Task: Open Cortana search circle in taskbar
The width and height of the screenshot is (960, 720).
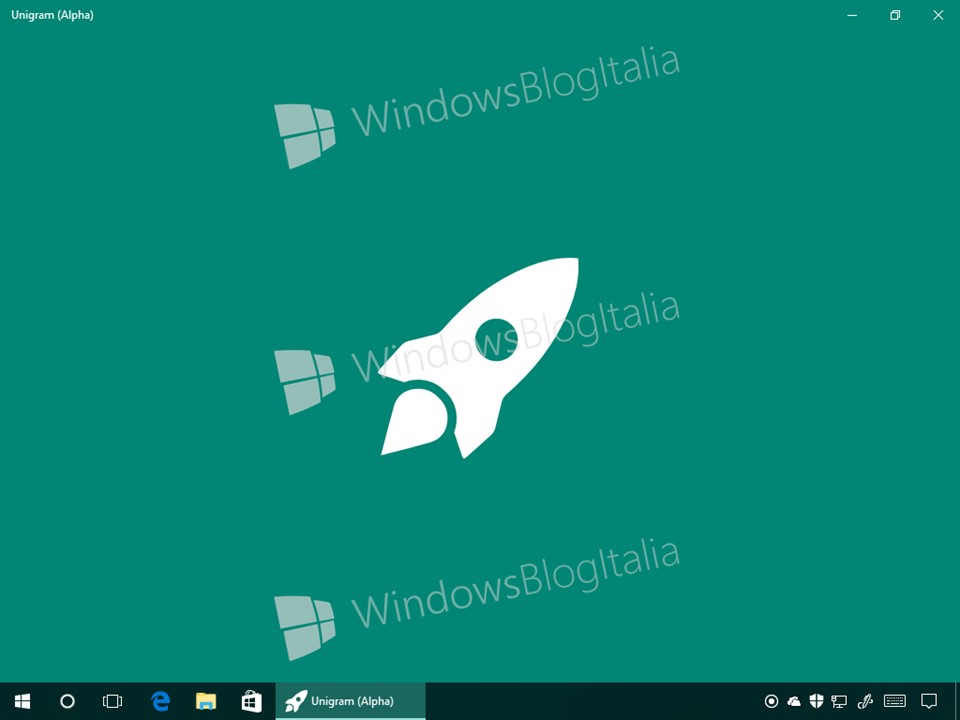Action: click(67, 701)
